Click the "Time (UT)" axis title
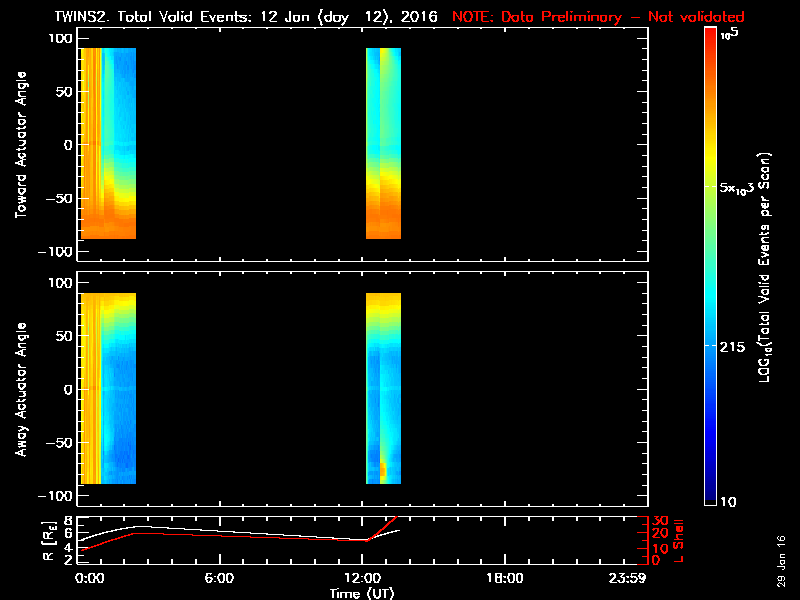800x600 pixels. [x=362, y=593]
